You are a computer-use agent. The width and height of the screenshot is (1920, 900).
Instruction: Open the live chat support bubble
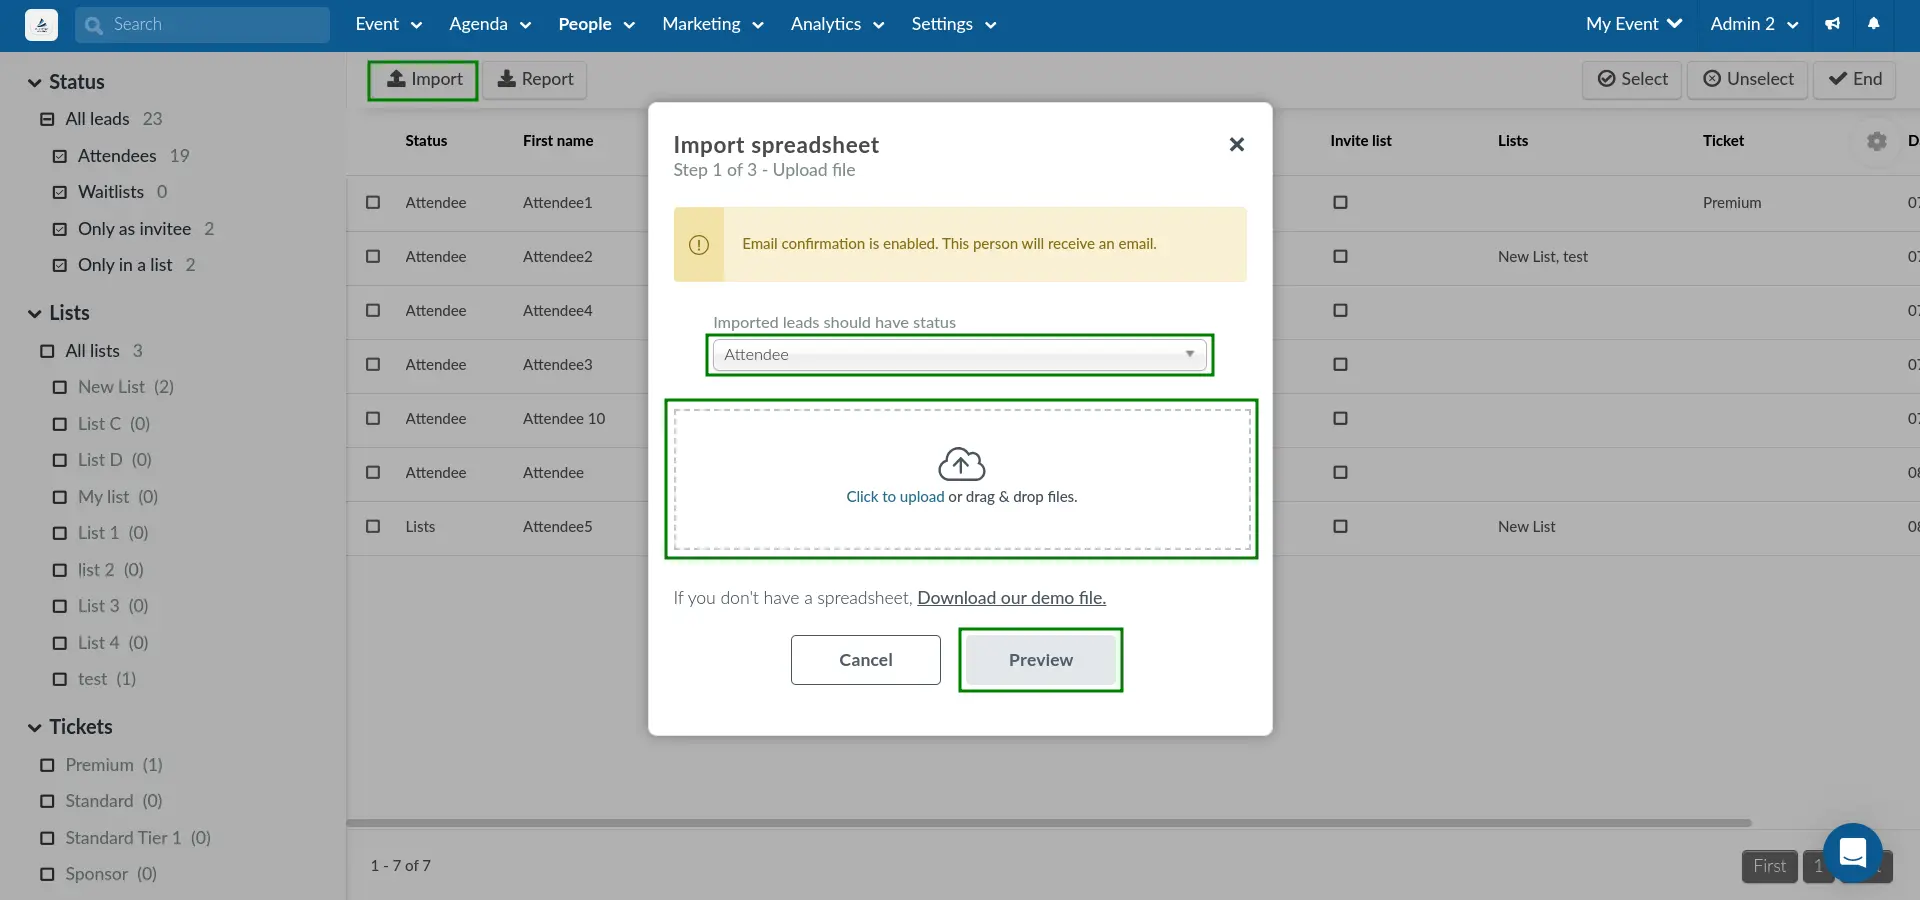(x=1853, y=853)
